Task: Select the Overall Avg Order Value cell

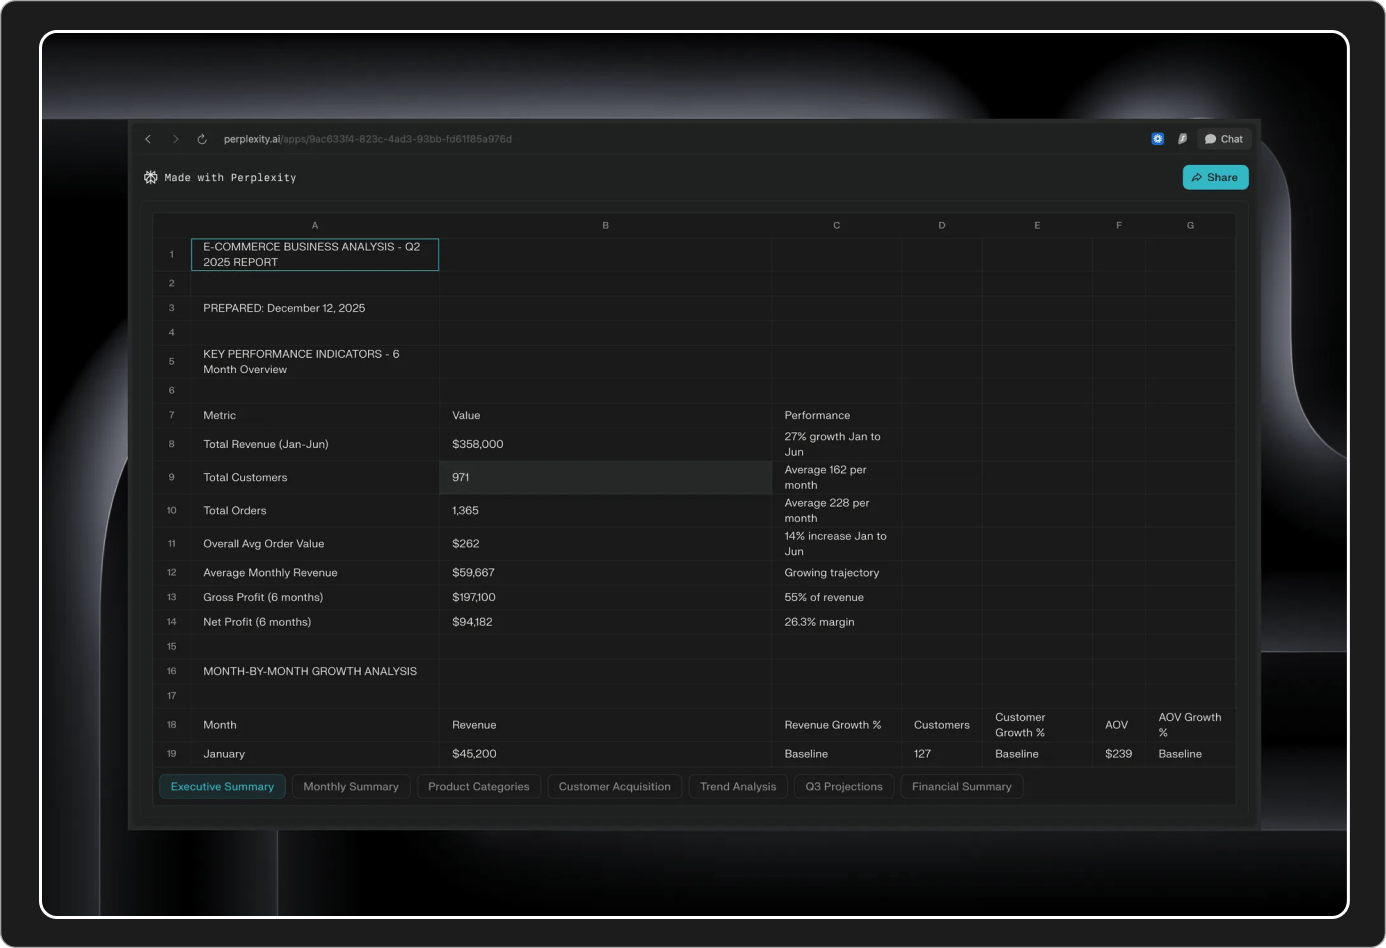Action: click(x=315, y=544)
